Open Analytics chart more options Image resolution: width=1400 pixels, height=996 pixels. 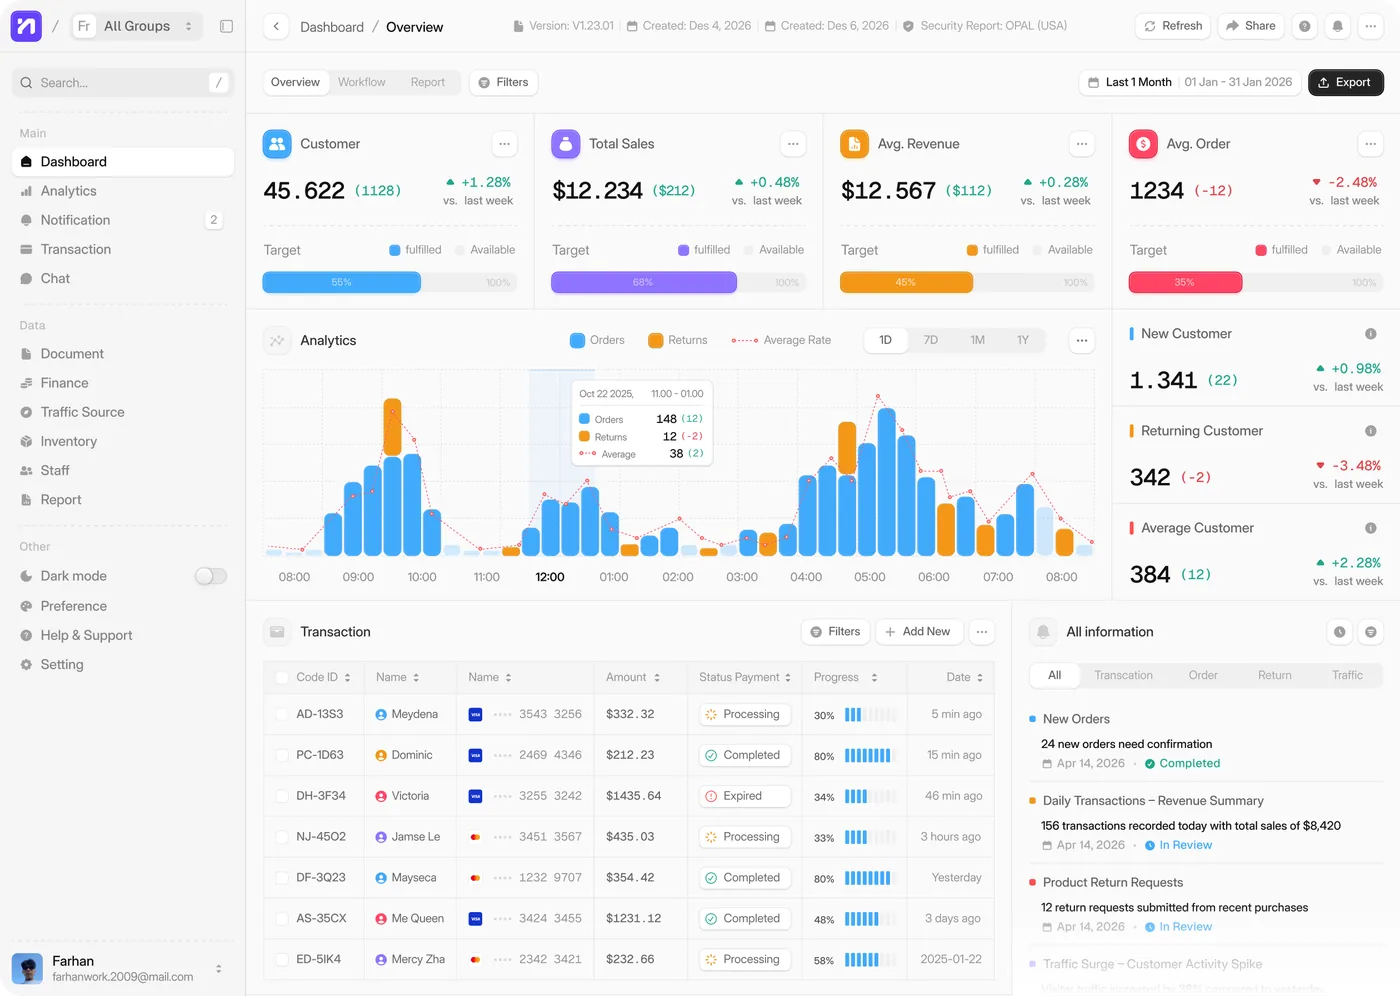pos(1082,340)
